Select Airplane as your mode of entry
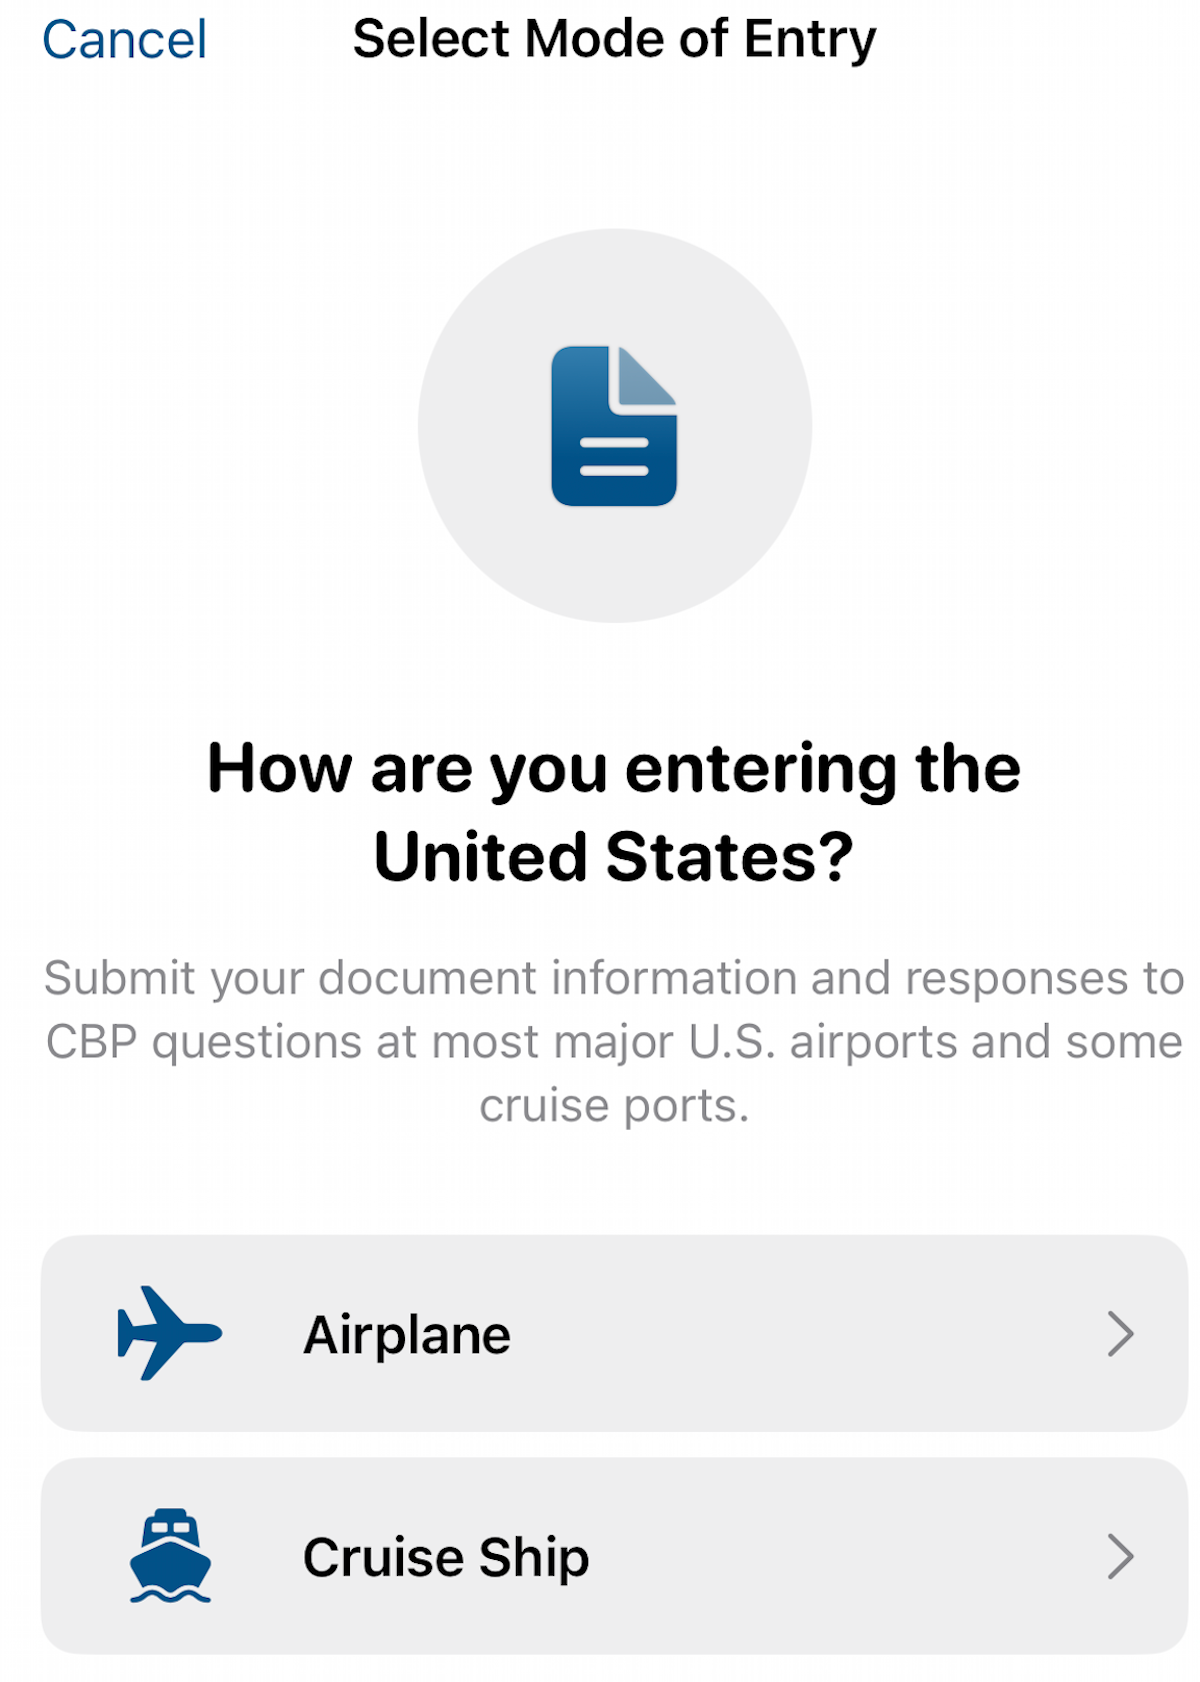The image size is (1200, 1682). (x=600, y=1333)
